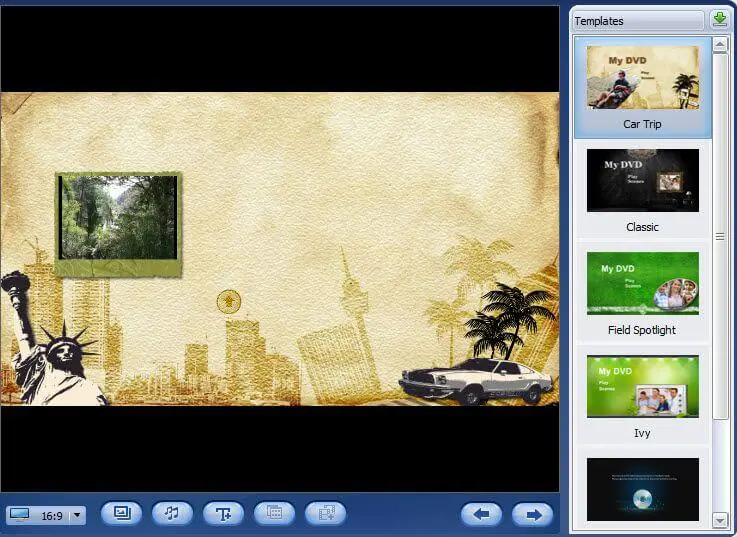The image size is (737, 537).
Task: Select the Classic template
Action: click(x=643, y=191)
